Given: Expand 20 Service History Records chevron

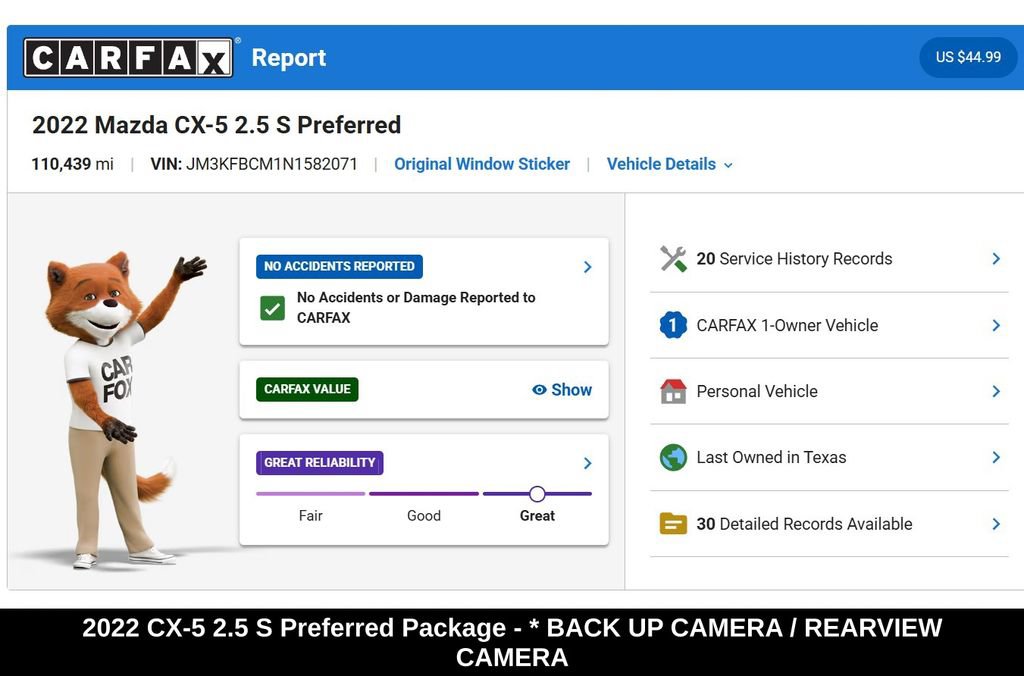Looking at the screenshot, I should 996,259.
